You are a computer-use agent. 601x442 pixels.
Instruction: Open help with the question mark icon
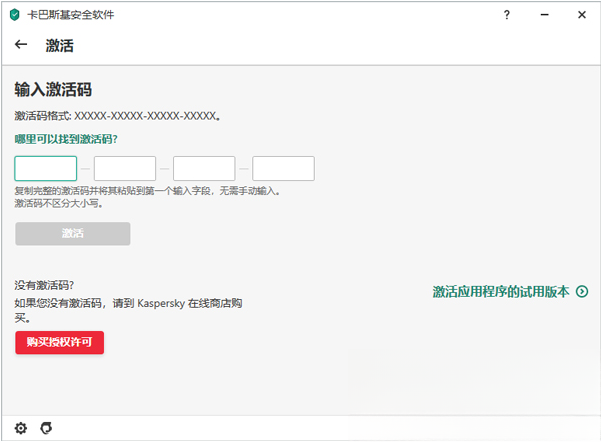click(507, 15)
